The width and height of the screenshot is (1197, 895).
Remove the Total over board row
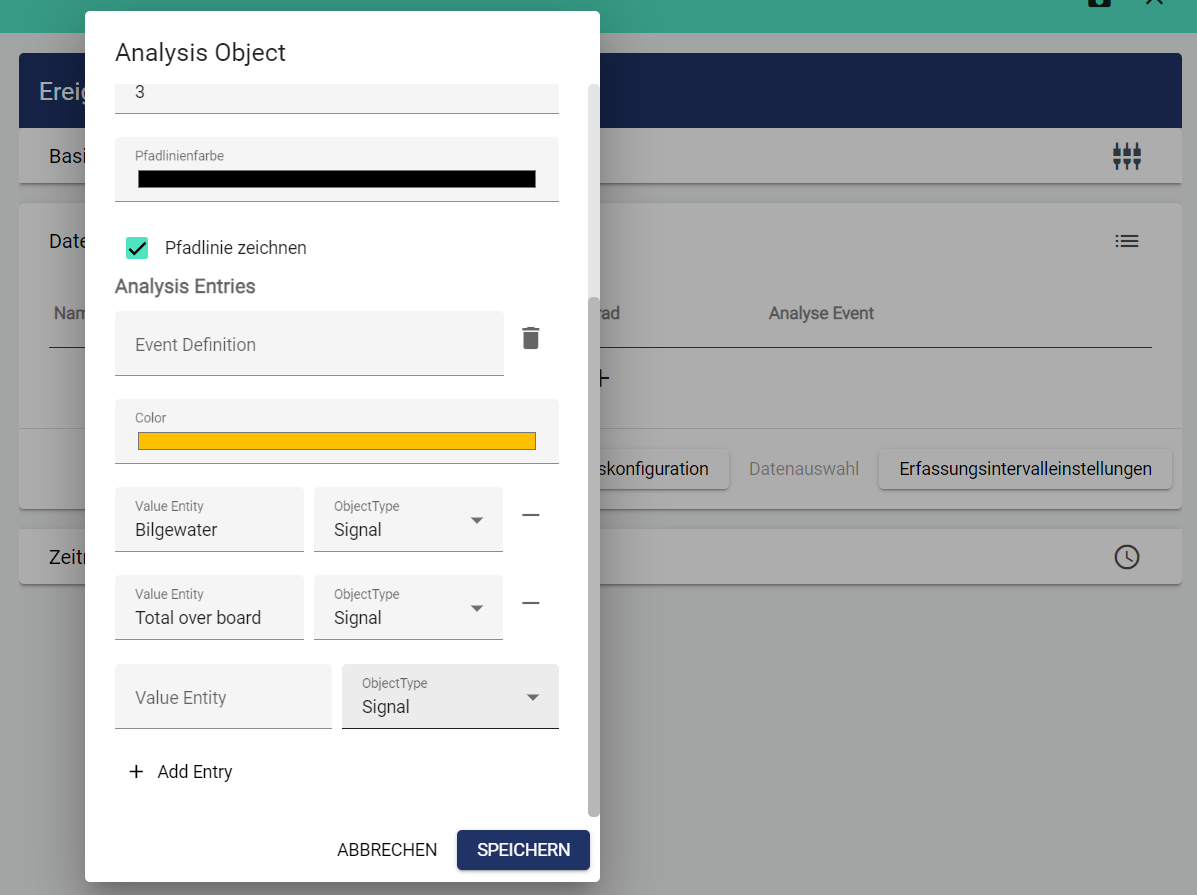pos(531,603)
